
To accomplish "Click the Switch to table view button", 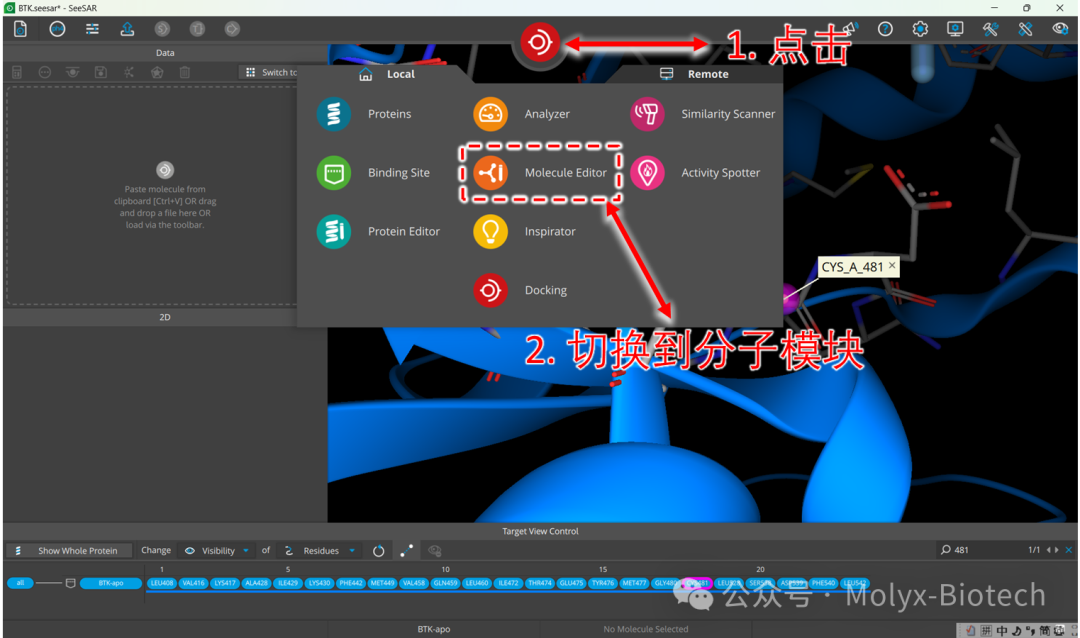I will [x=270, y=72].
